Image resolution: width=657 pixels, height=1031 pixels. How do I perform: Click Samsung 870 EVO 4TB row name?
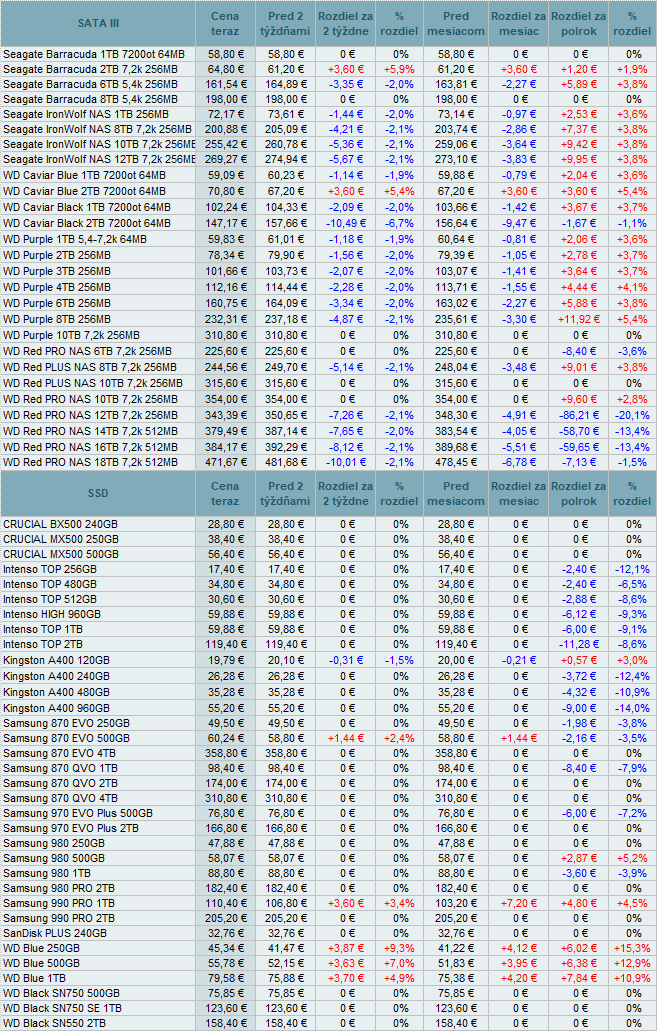pyautogui.click(x=59, y=754)
